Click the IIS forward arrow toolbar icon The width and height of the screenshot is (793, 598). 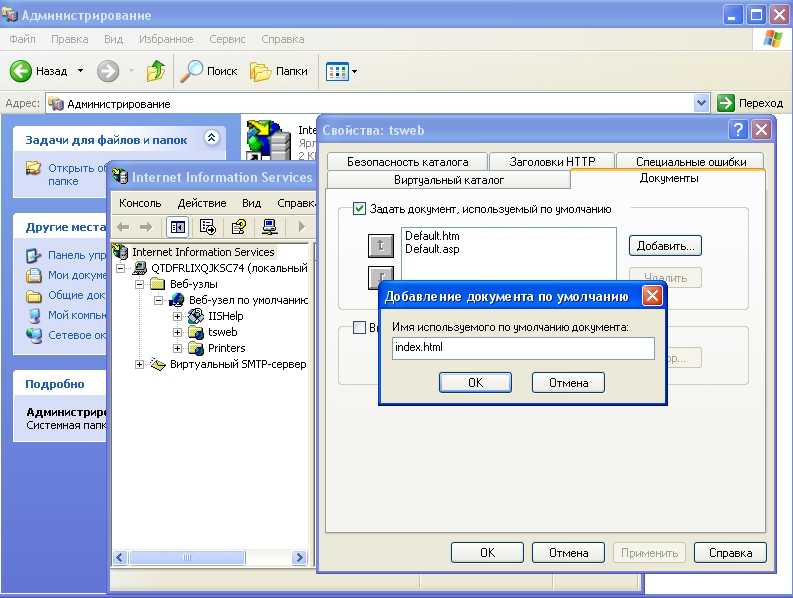point(146,227)
